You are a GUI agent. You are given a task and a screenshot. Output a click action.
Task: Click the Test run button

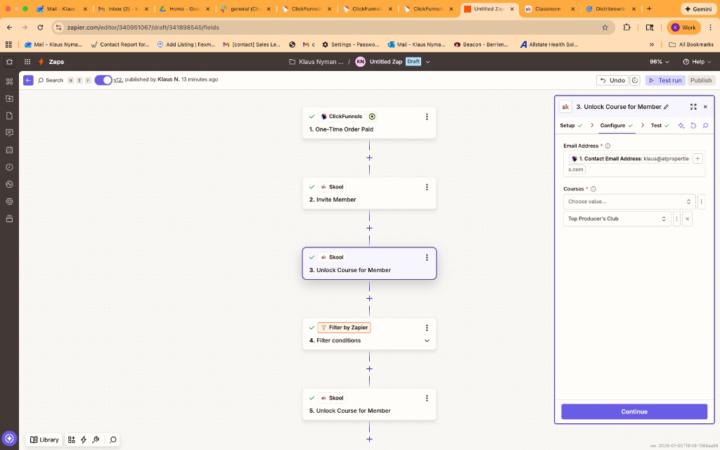(665, 80)
